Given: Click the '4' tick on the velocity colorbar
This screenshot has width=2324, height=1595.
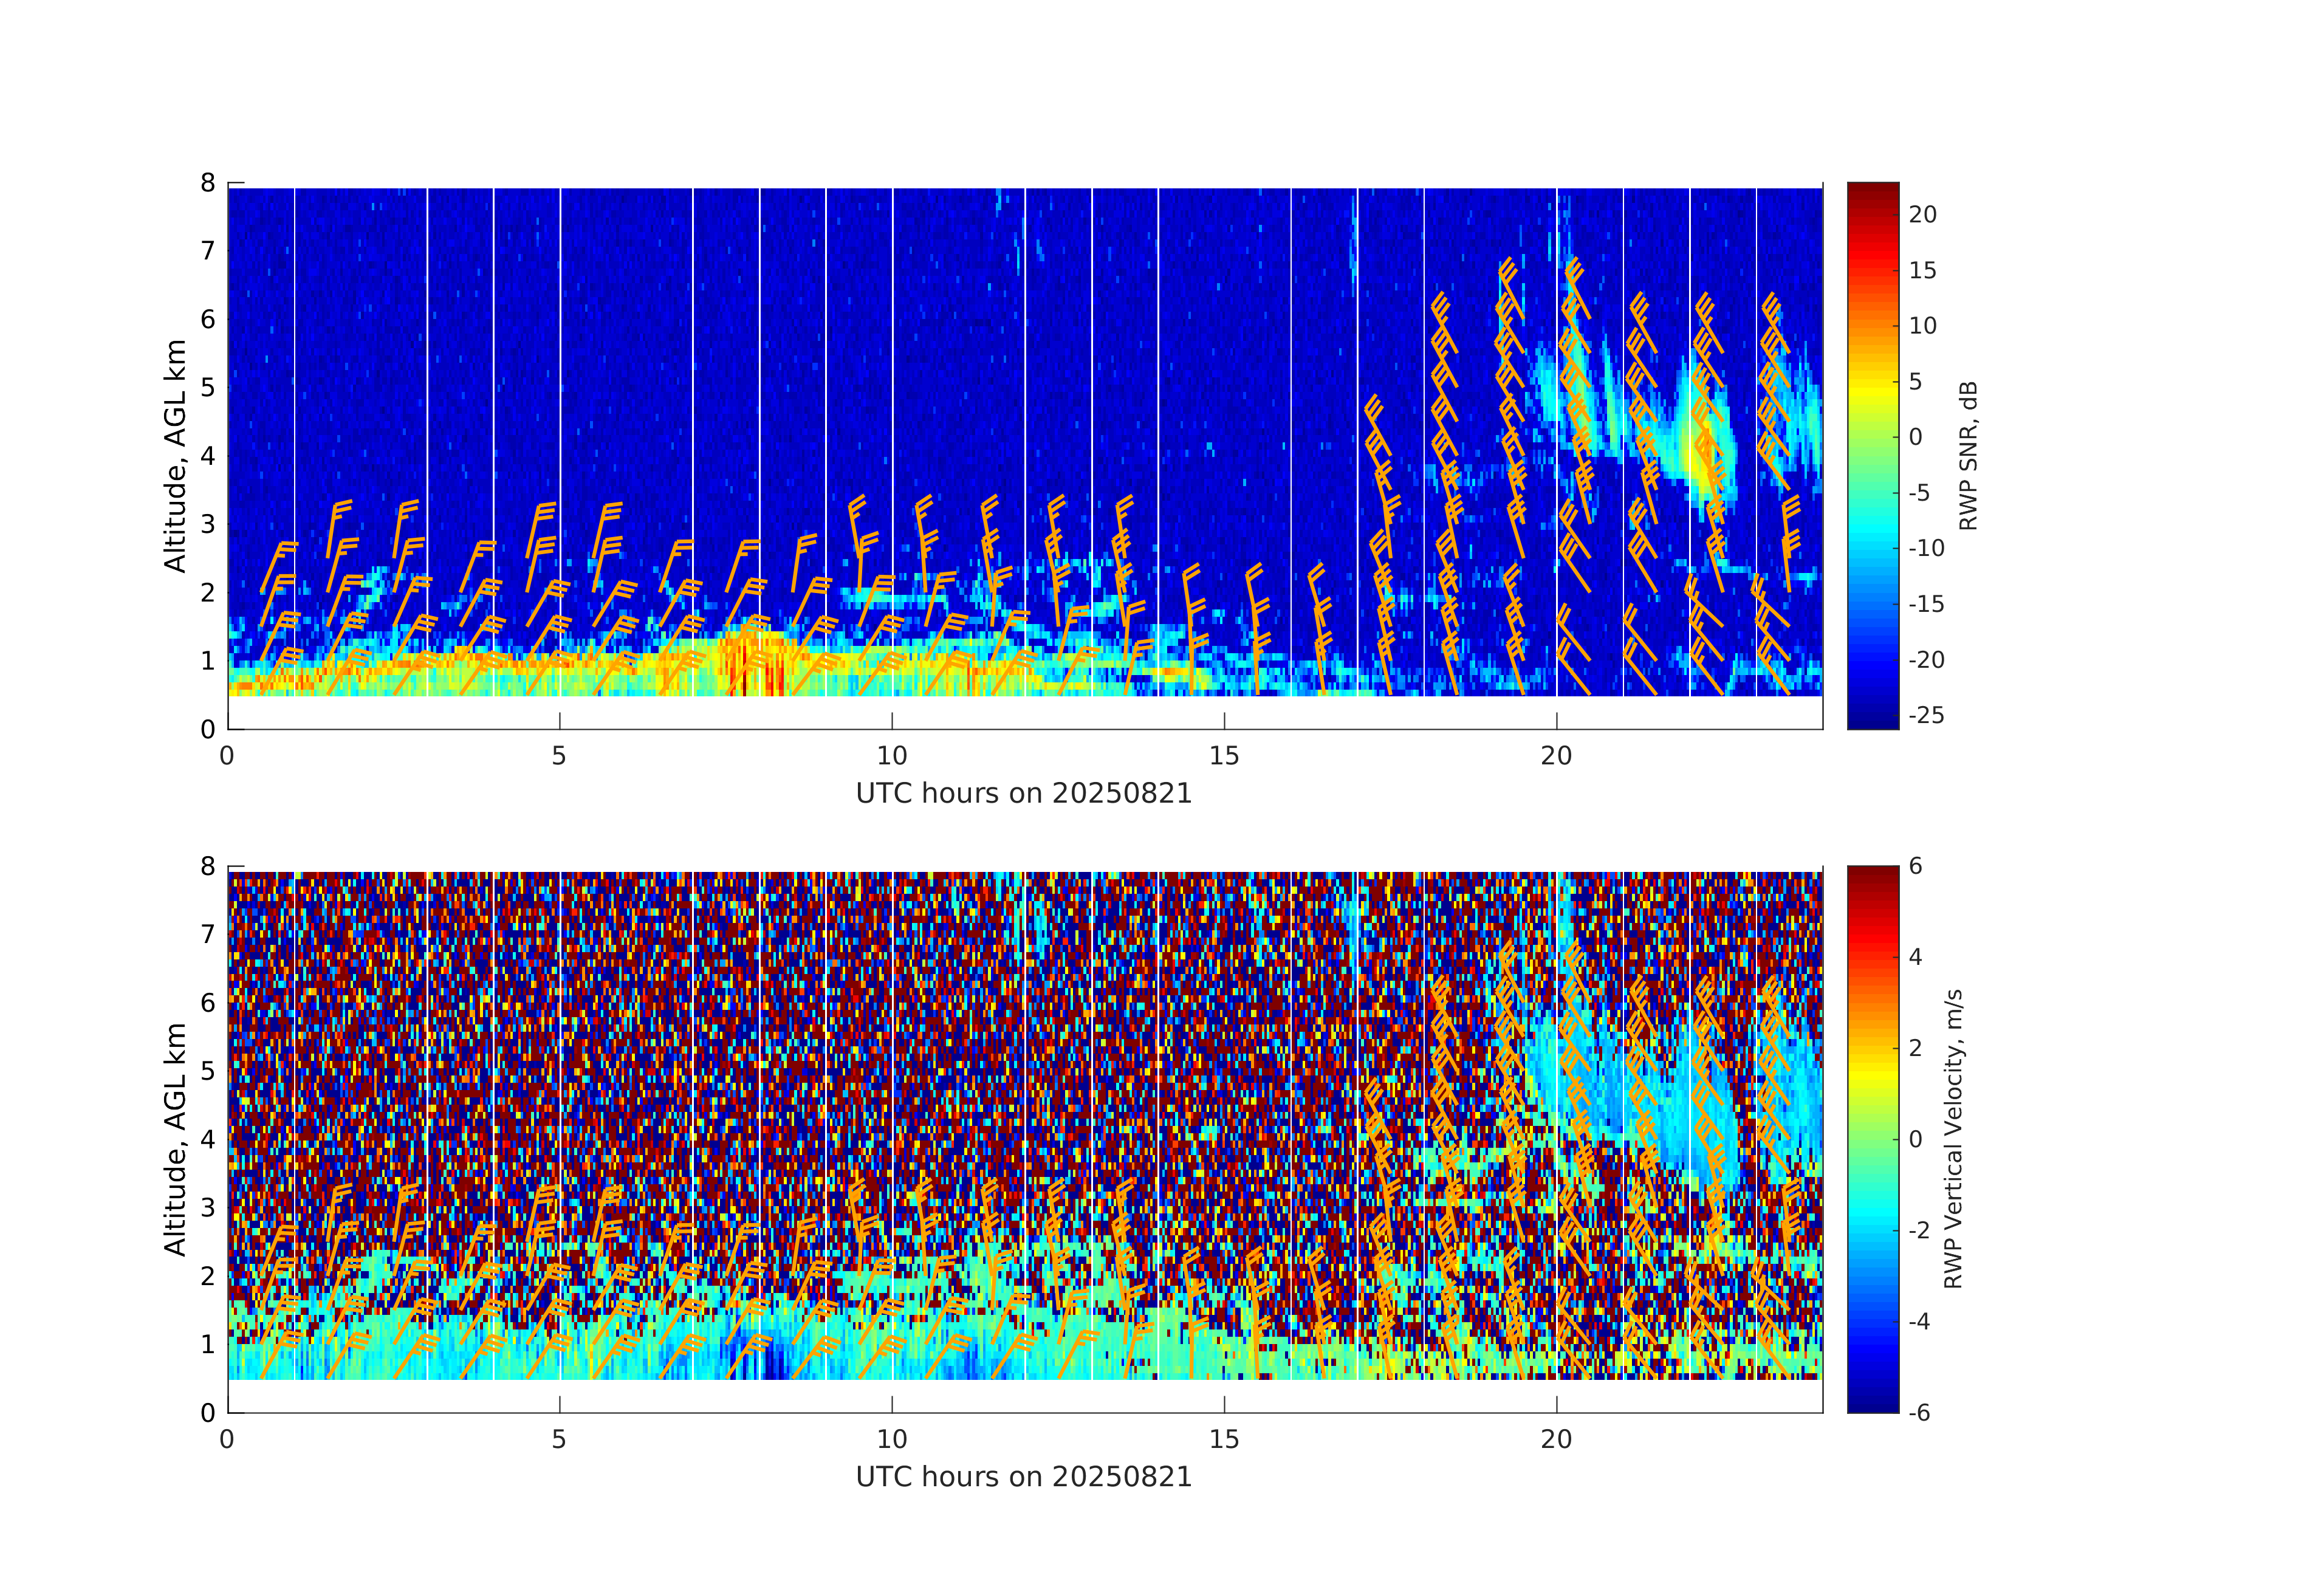Looking at the screenshot, I should click(x=1915, y=957).
